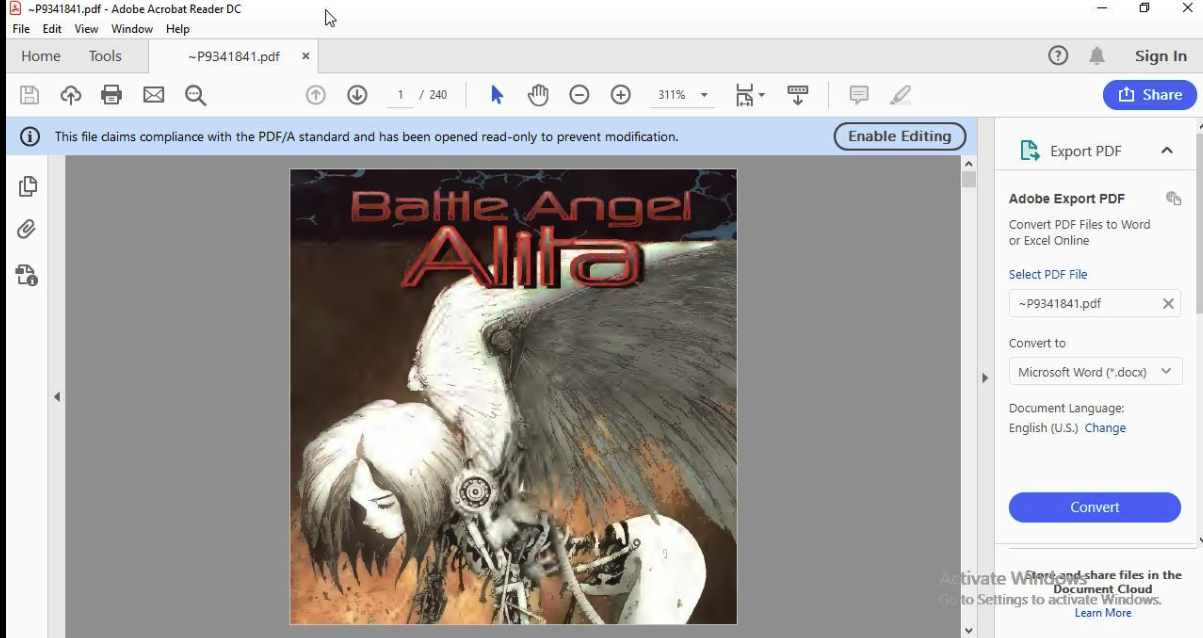Select the ~P9341841.pdf document tab
Image resolution: width=1203 pixels, height=638 pixels.
(234, 56)
